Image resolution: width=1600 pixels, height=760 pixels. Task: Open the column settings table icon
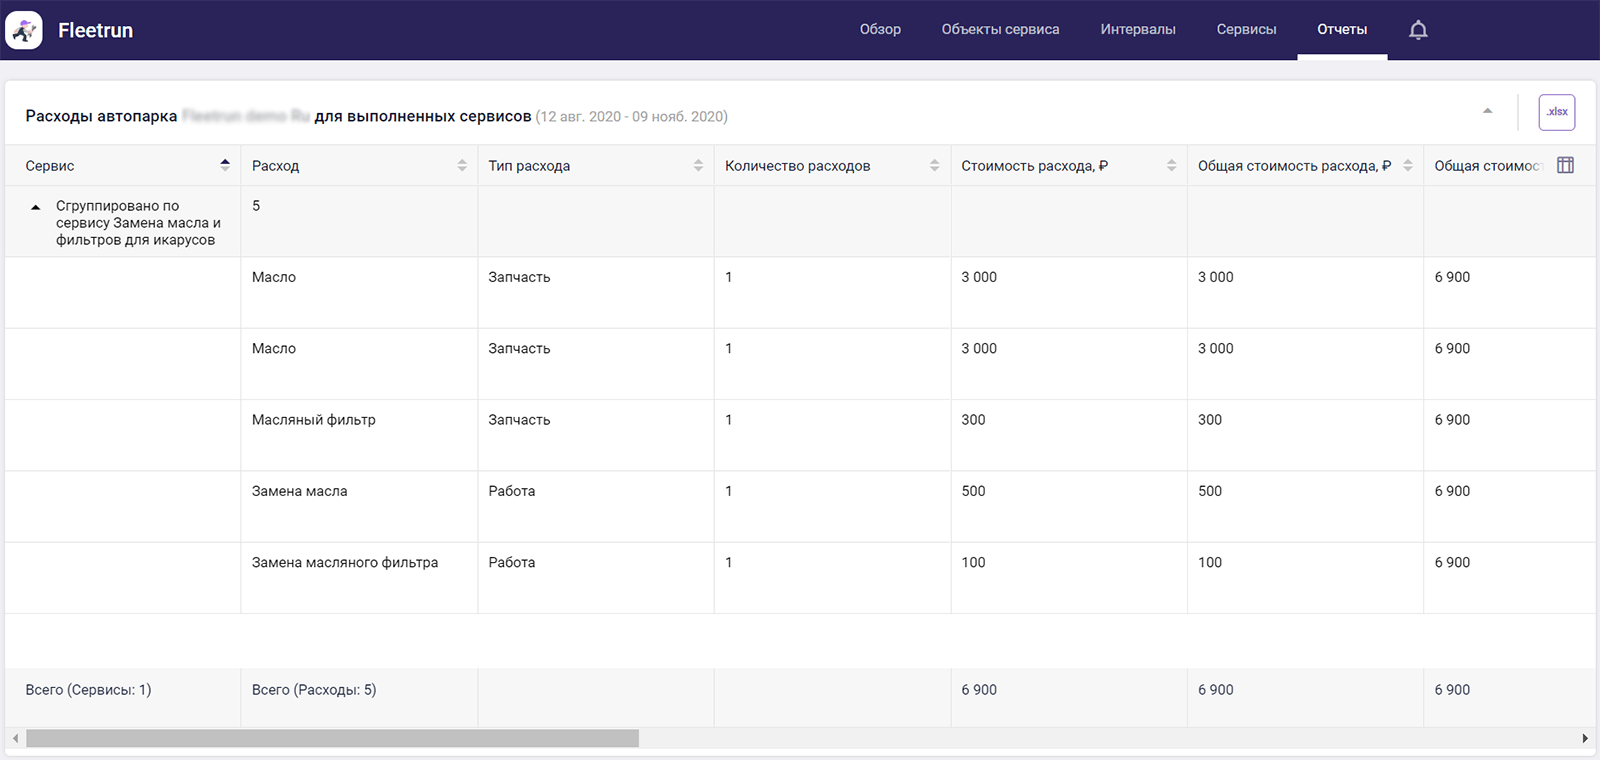pyautogui.click(x=1565, y=165)
